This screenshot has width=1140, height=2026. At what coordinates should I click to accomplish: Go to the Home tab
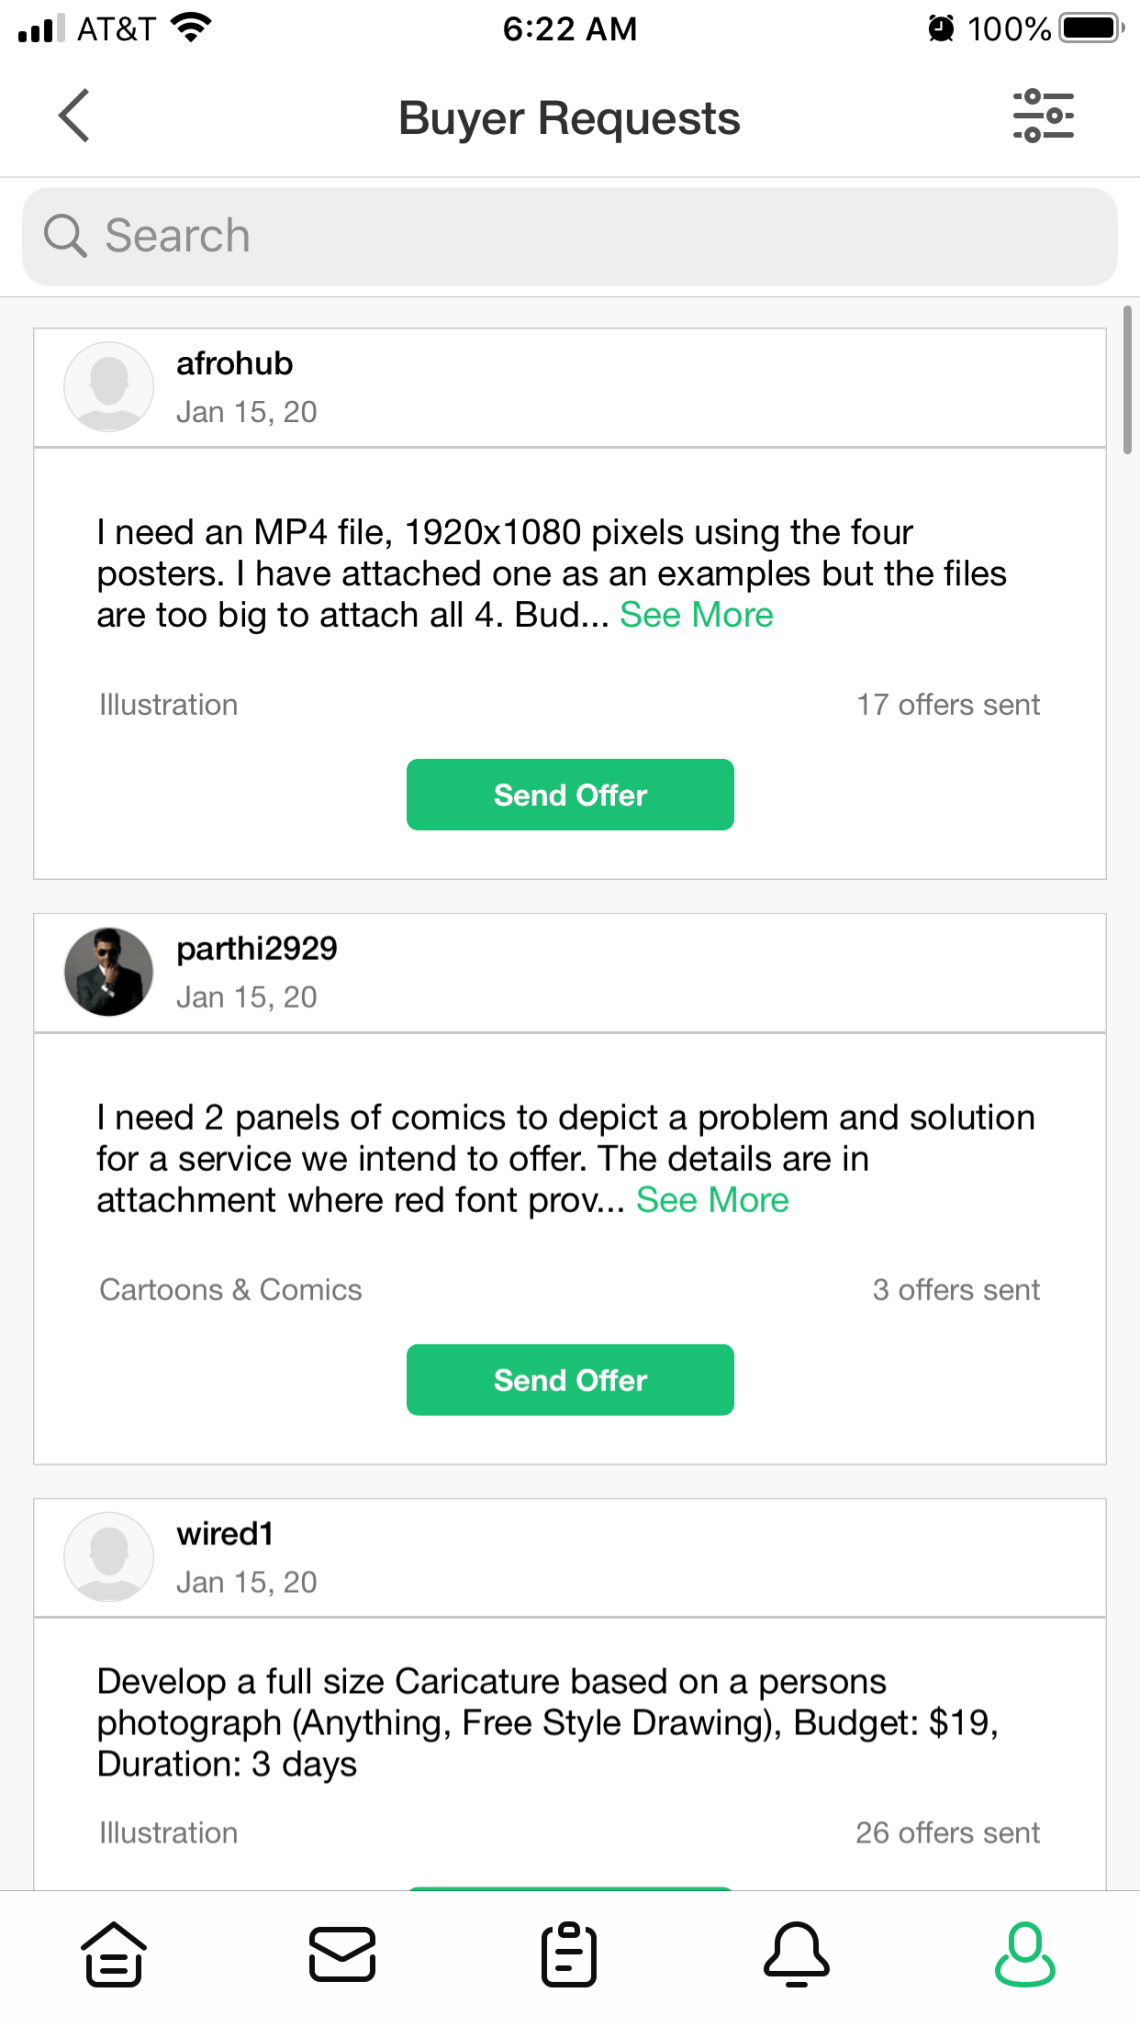114,1953
